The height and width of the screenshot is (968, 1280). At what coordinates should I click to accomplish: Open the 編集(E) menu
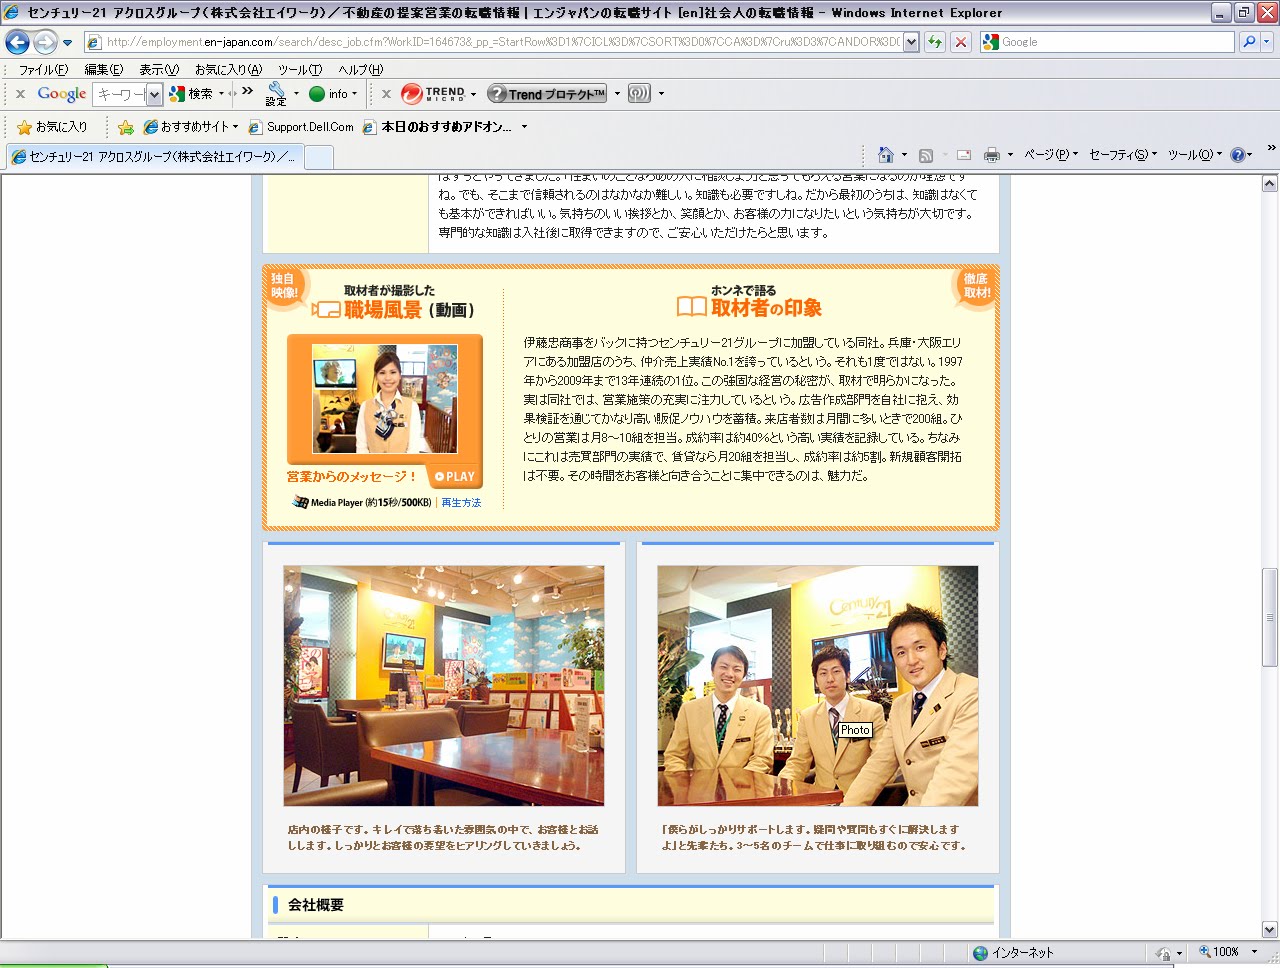point(103,69)
